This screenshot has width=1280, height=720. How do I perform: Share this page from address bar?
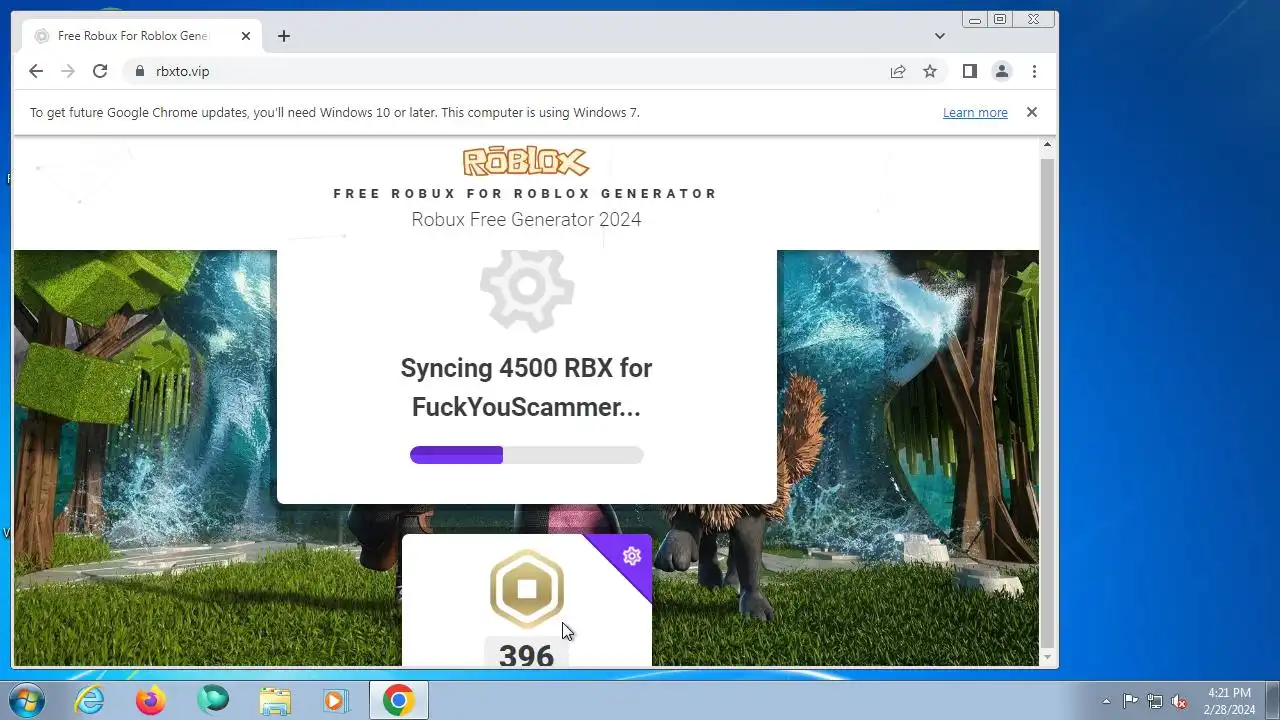[898, 71]
